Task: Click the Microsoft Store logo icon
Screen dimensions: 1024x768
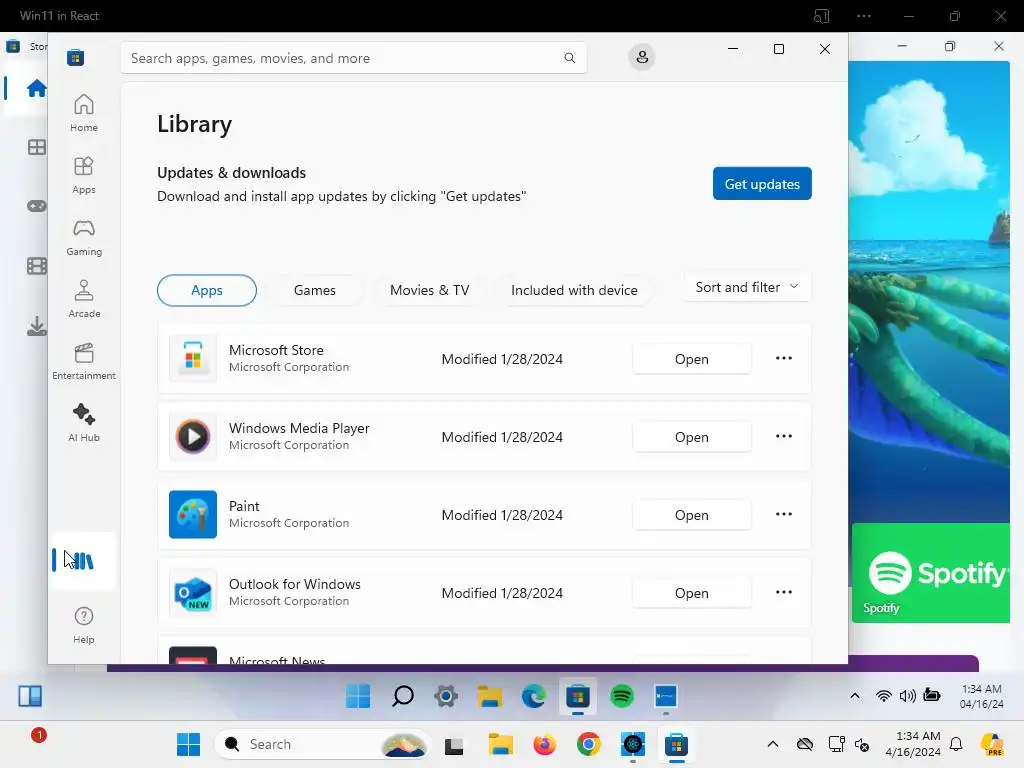Action: 75,57
